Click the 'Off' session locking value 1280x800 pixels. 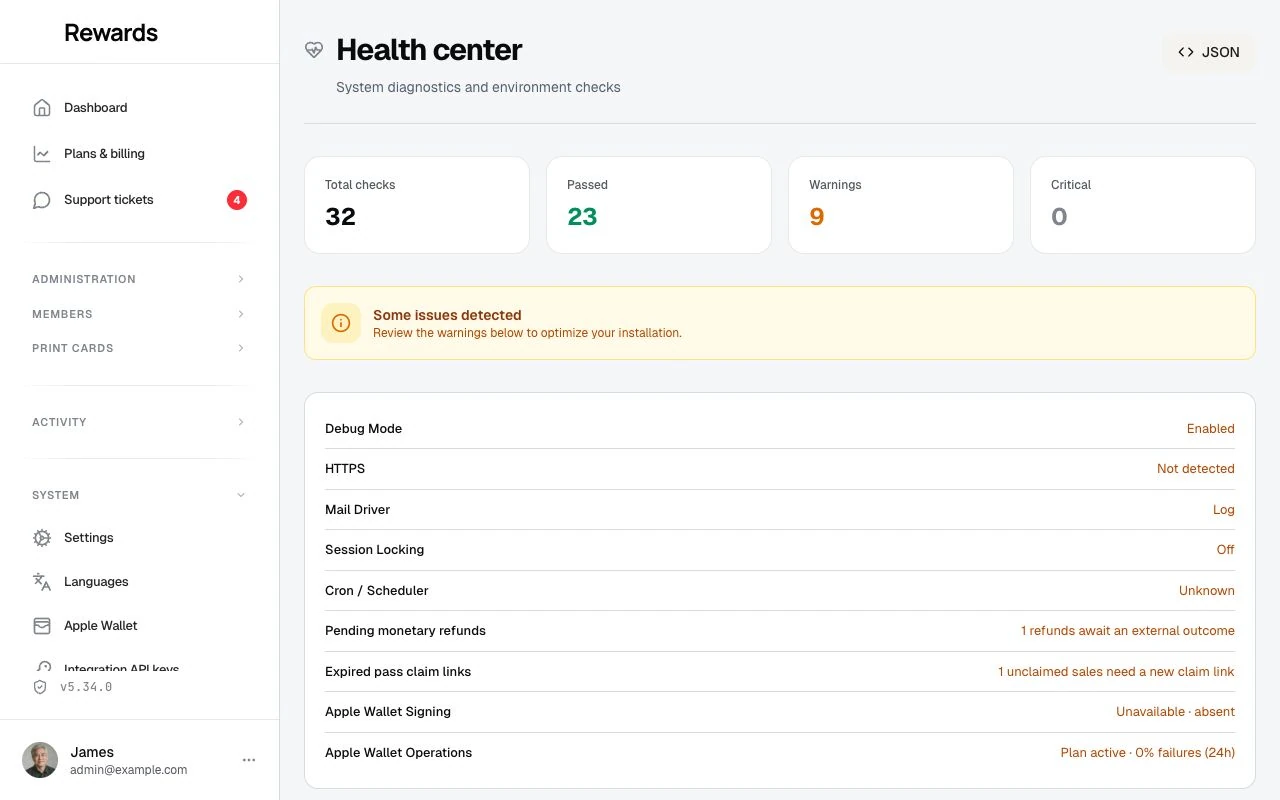point(1226,550)
